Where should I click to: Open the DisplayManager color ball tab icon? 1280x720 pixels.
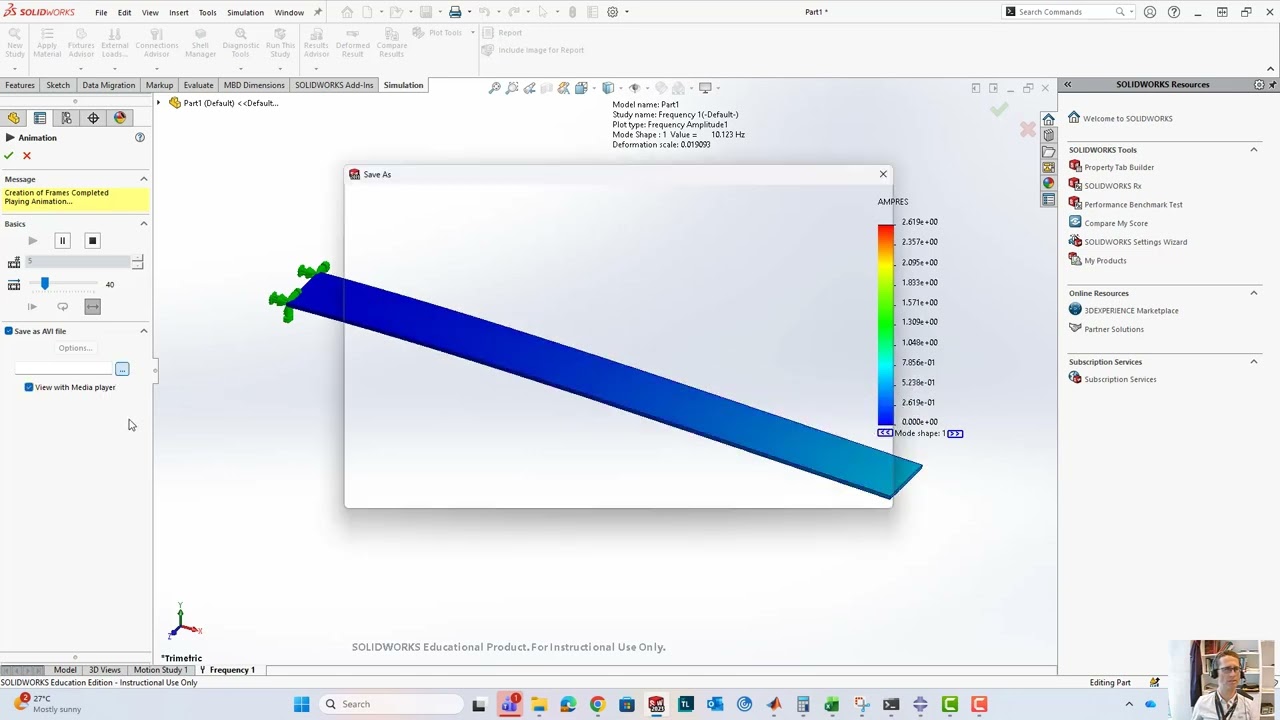tap(120, 118)
